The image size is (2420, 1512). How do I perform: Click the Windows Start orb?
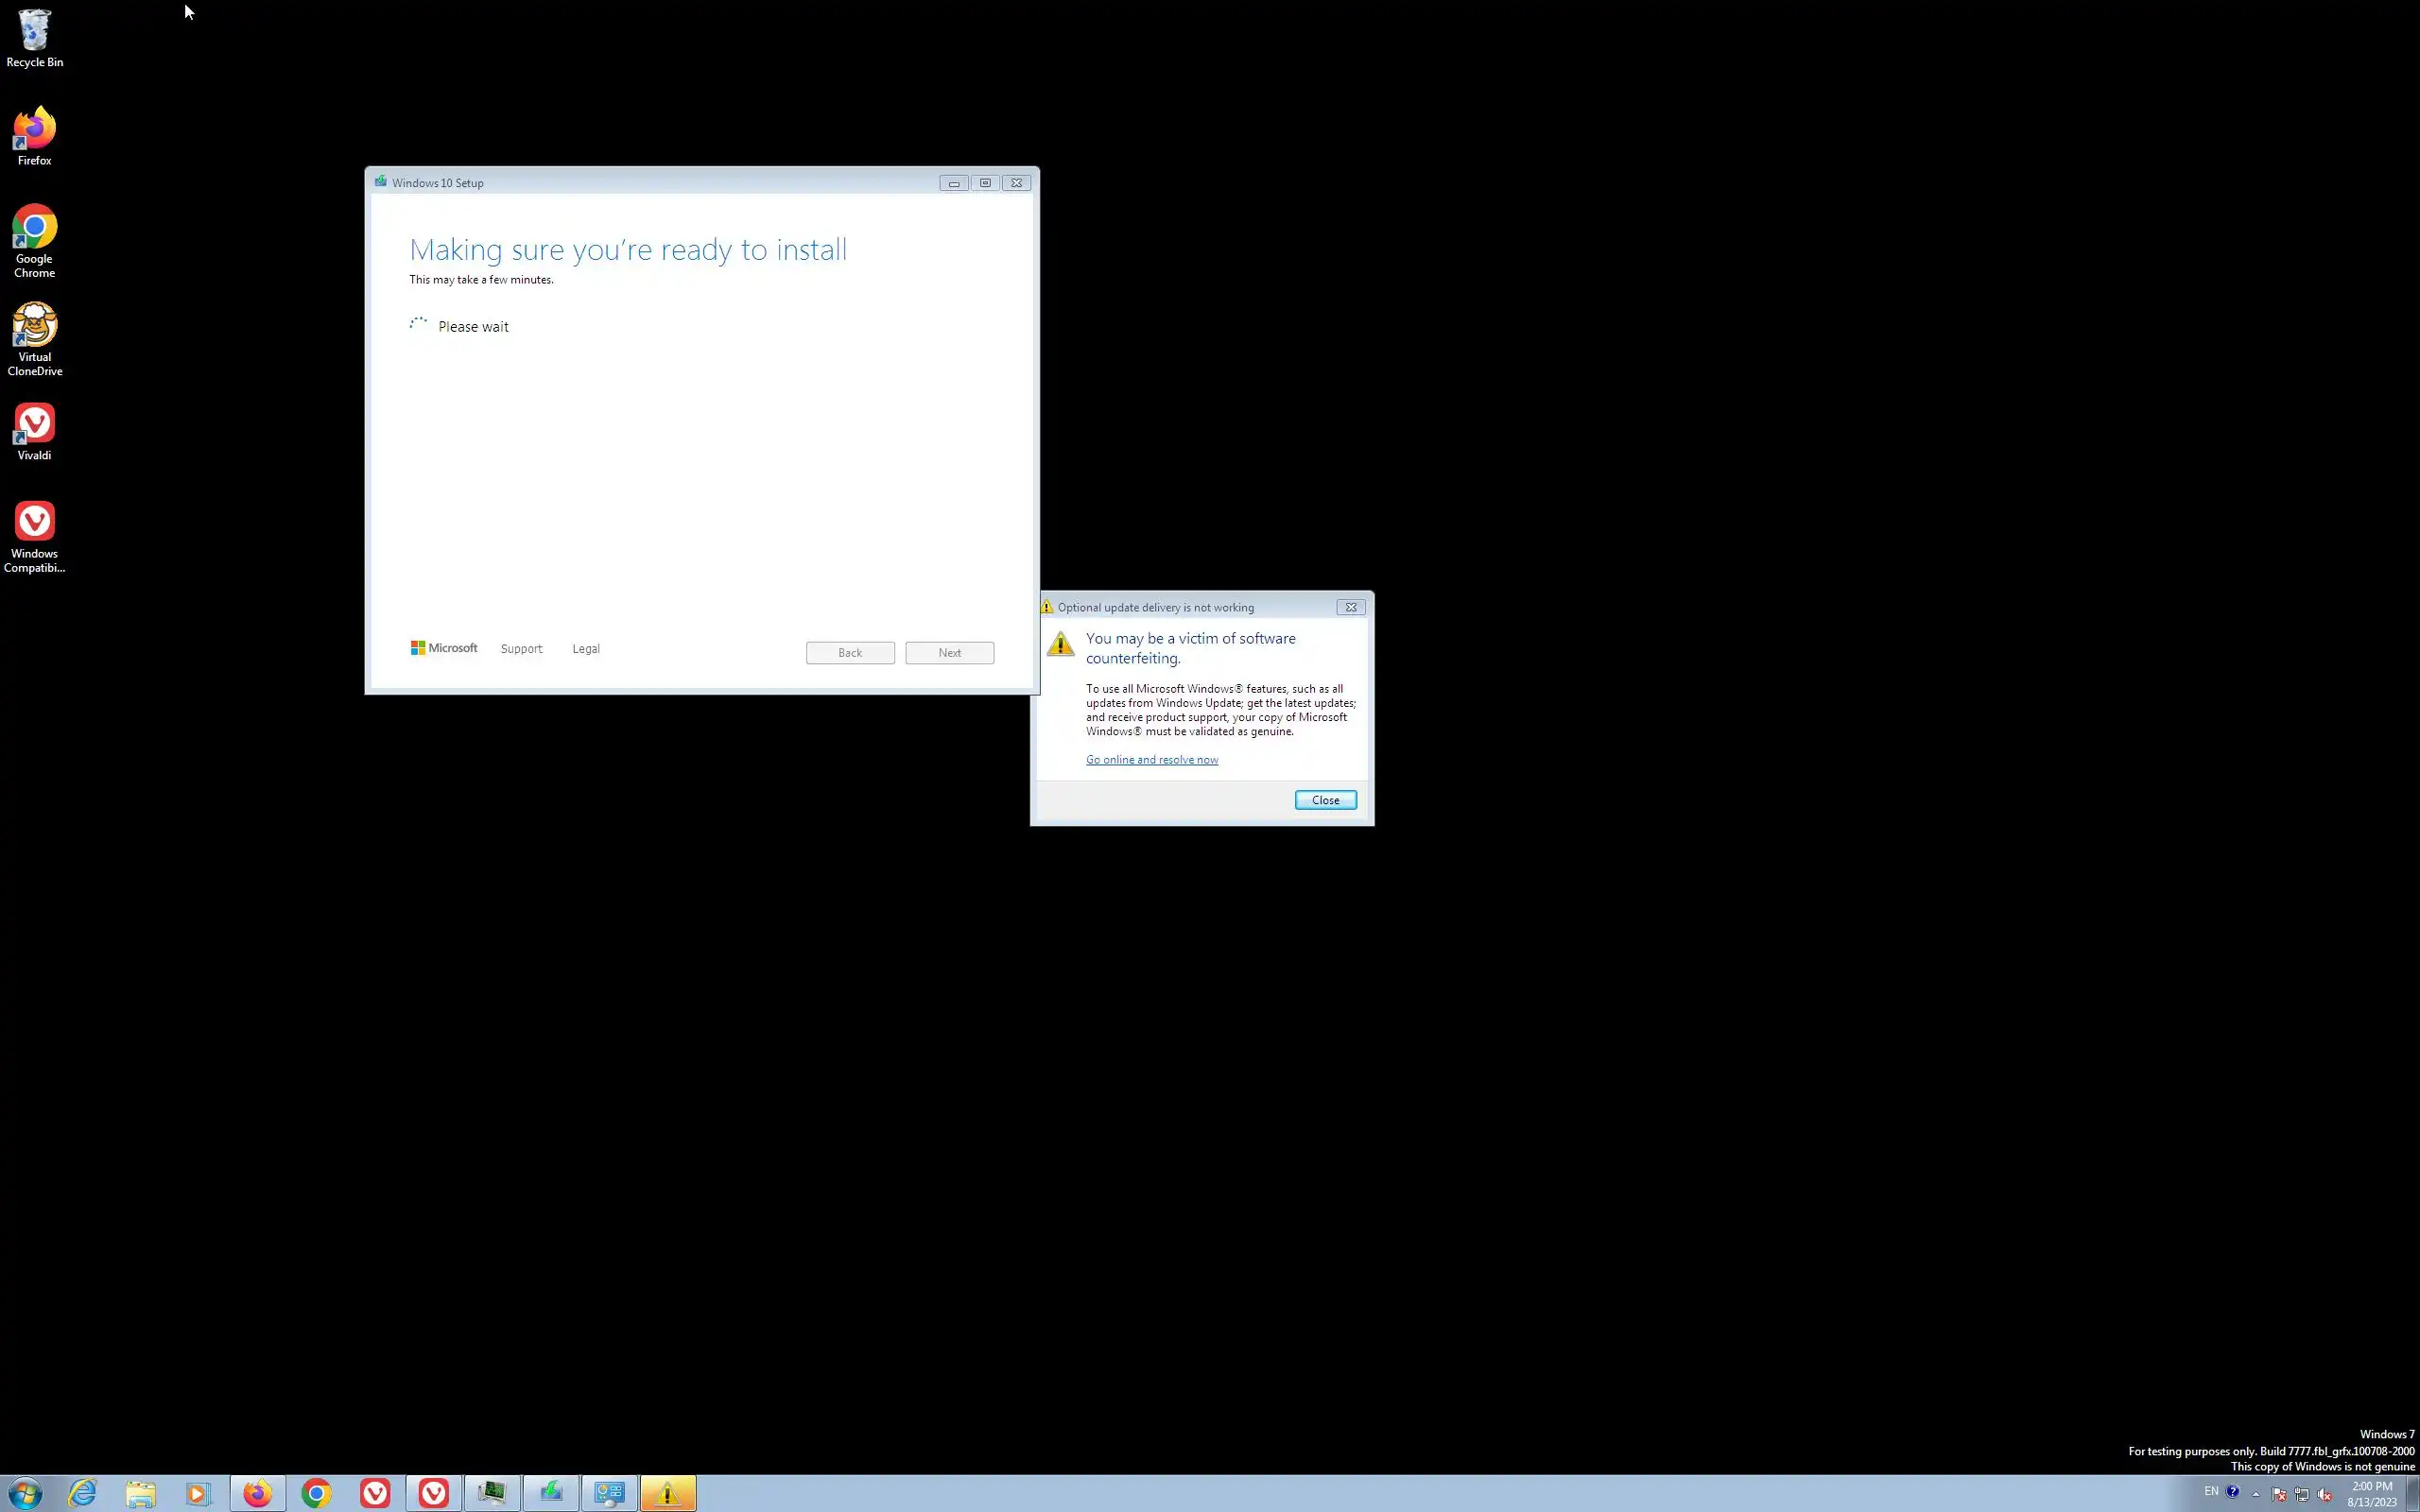click(24, 1493)
